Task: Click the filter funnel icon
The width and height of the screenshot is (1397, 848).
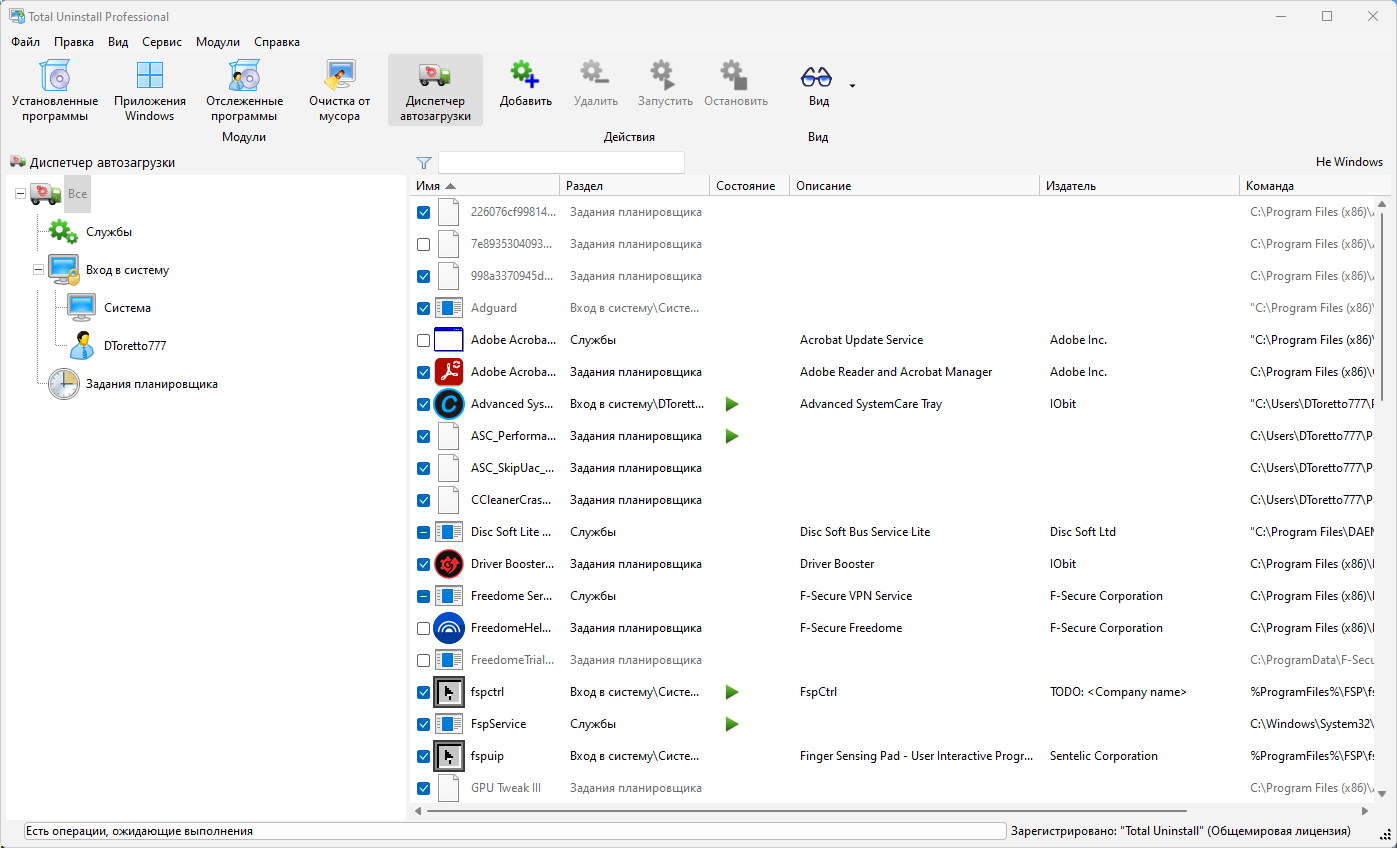Action: (x=424, y=162)
